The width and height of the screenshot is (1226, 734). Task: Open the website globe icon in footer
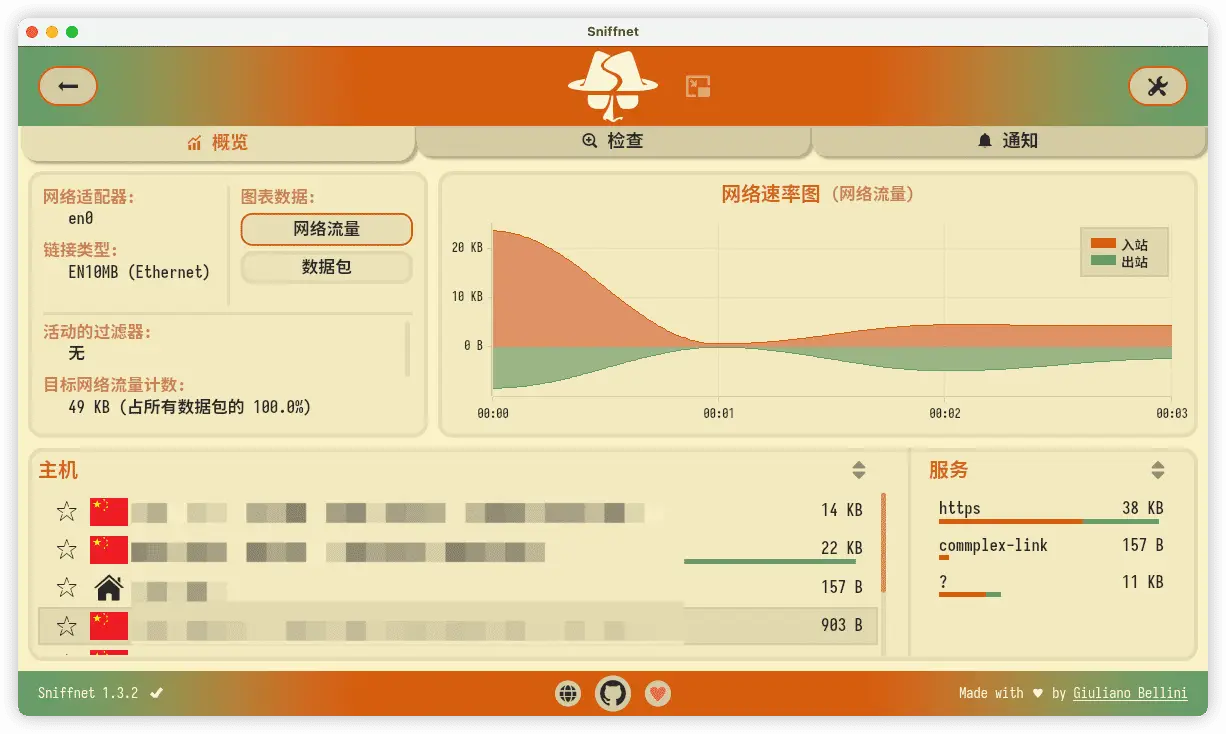(568, 693)
